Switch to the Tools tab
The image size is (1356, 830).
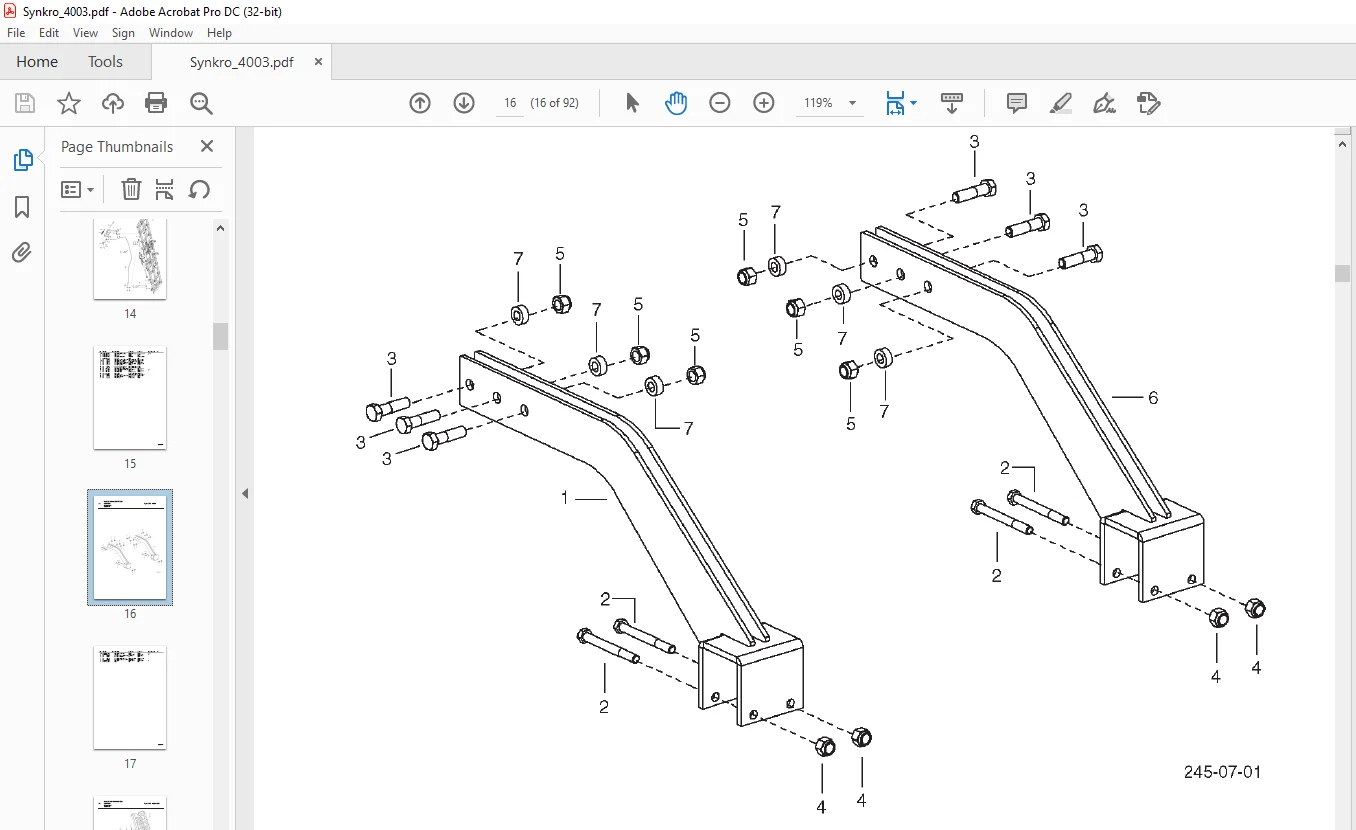tap(105, 62)
